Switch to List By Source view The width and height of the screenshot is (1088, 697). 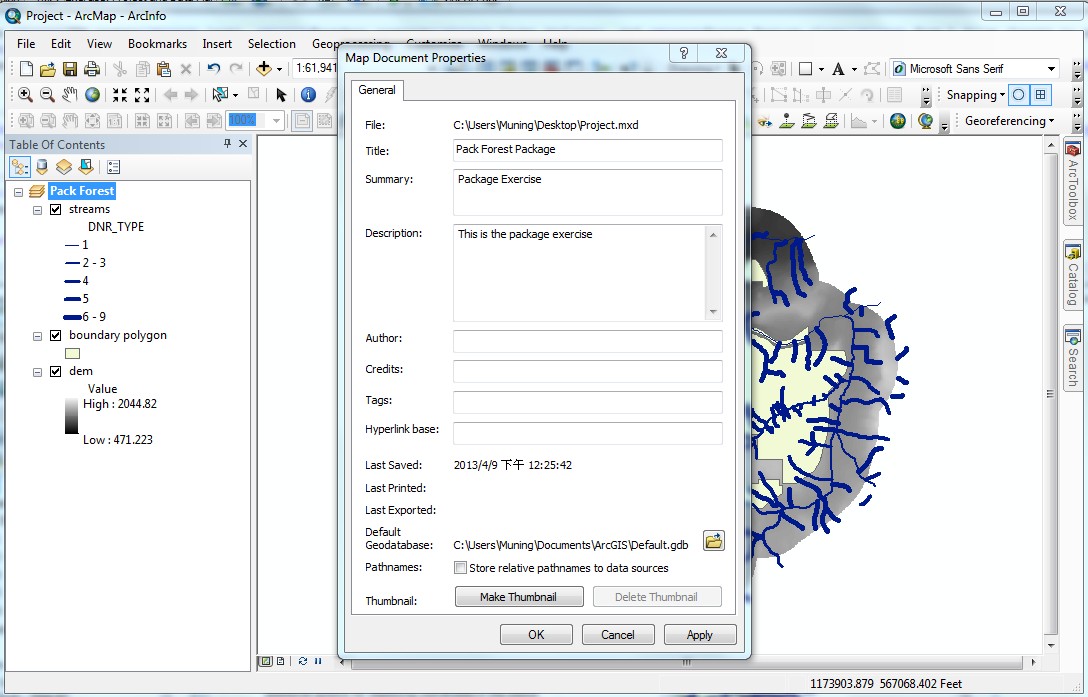click(42, 167)
